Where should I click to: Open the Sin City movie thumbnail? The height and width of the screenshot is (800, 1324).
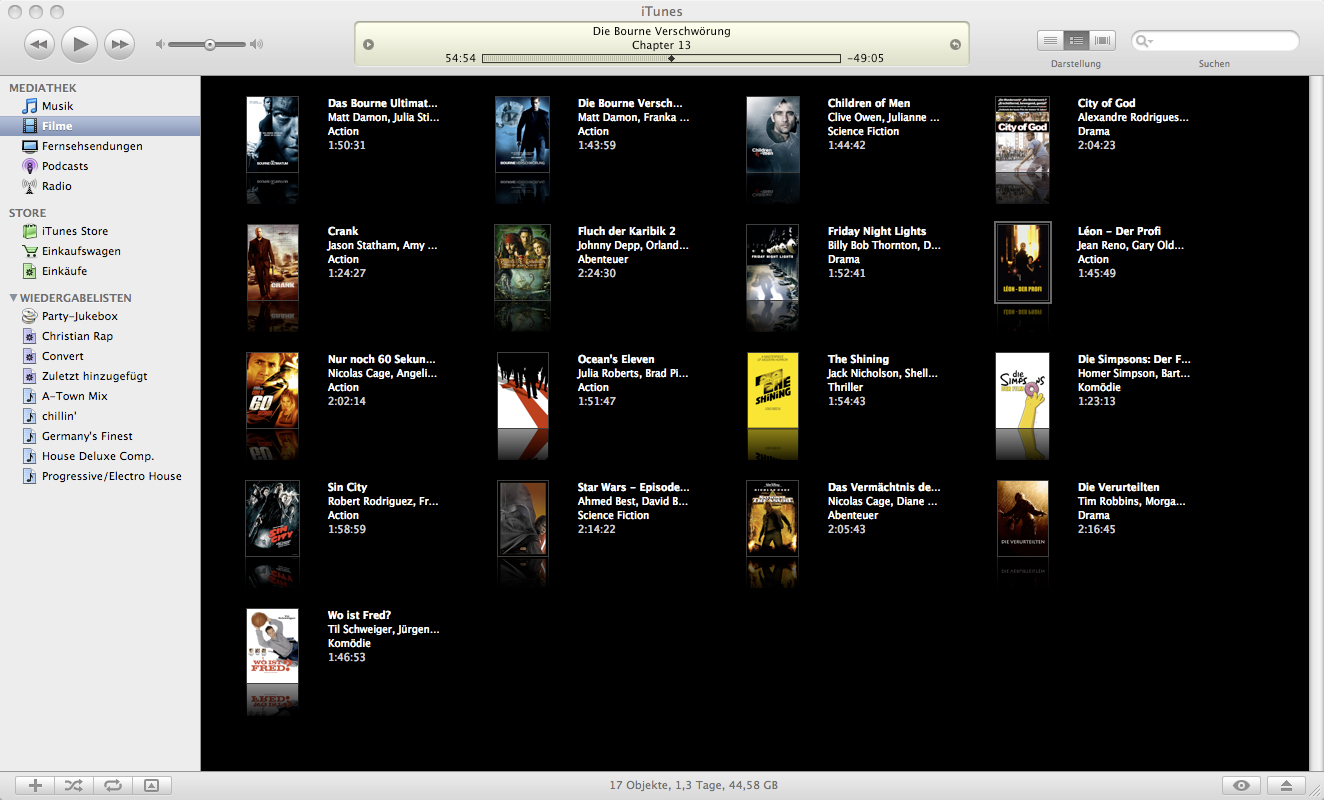coord(272,518)
